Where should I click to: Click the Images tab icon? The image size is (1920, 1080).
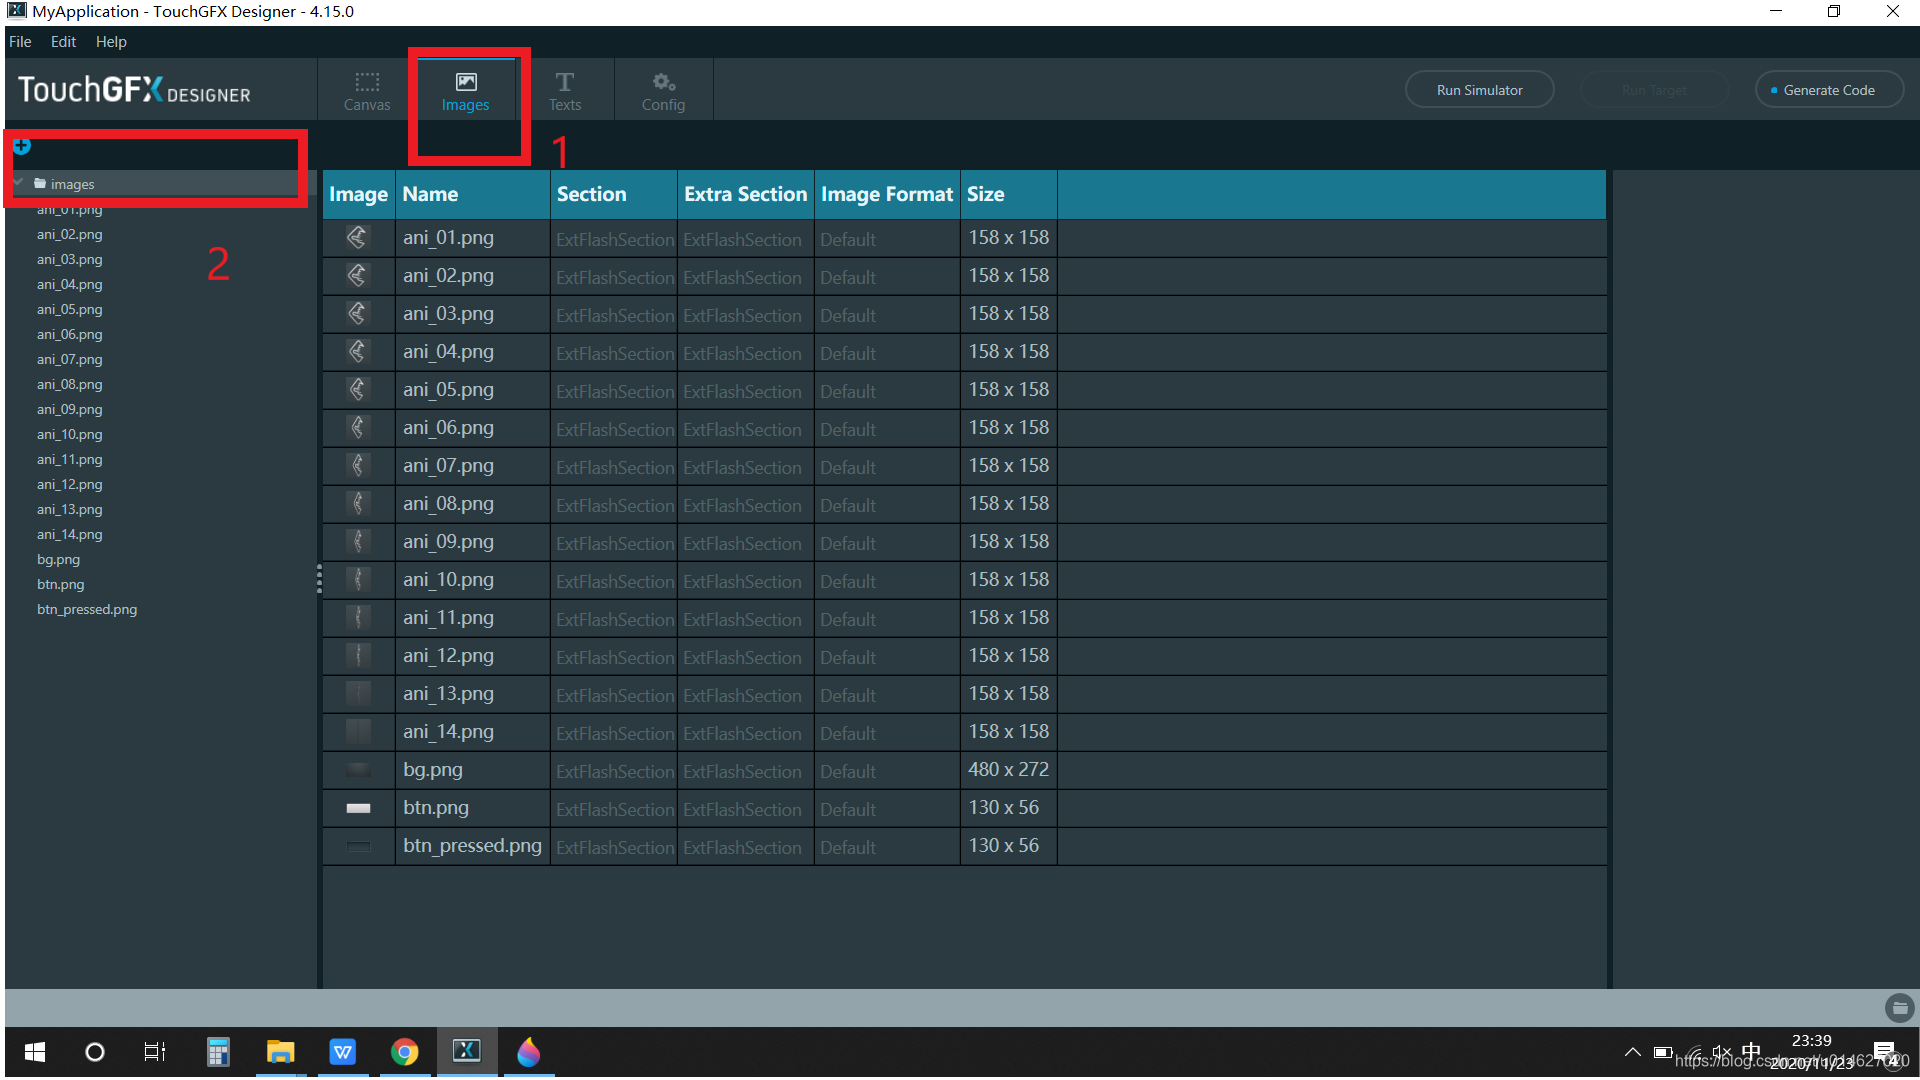pos(466,82)
